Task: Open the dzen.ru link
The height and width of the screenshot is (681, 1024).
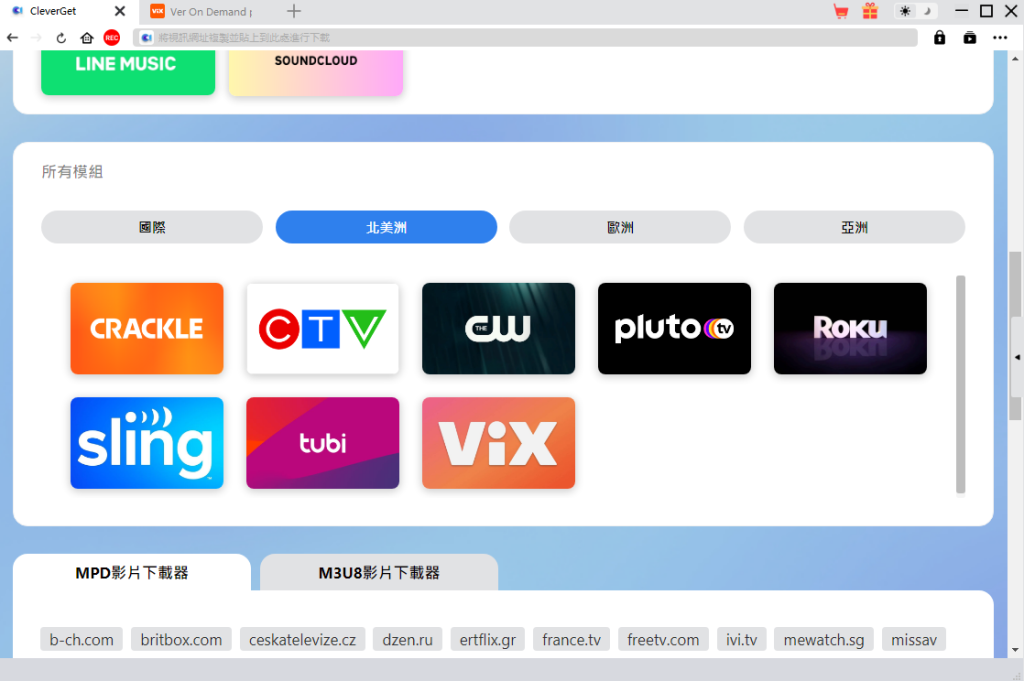Action: coord(408,639)
